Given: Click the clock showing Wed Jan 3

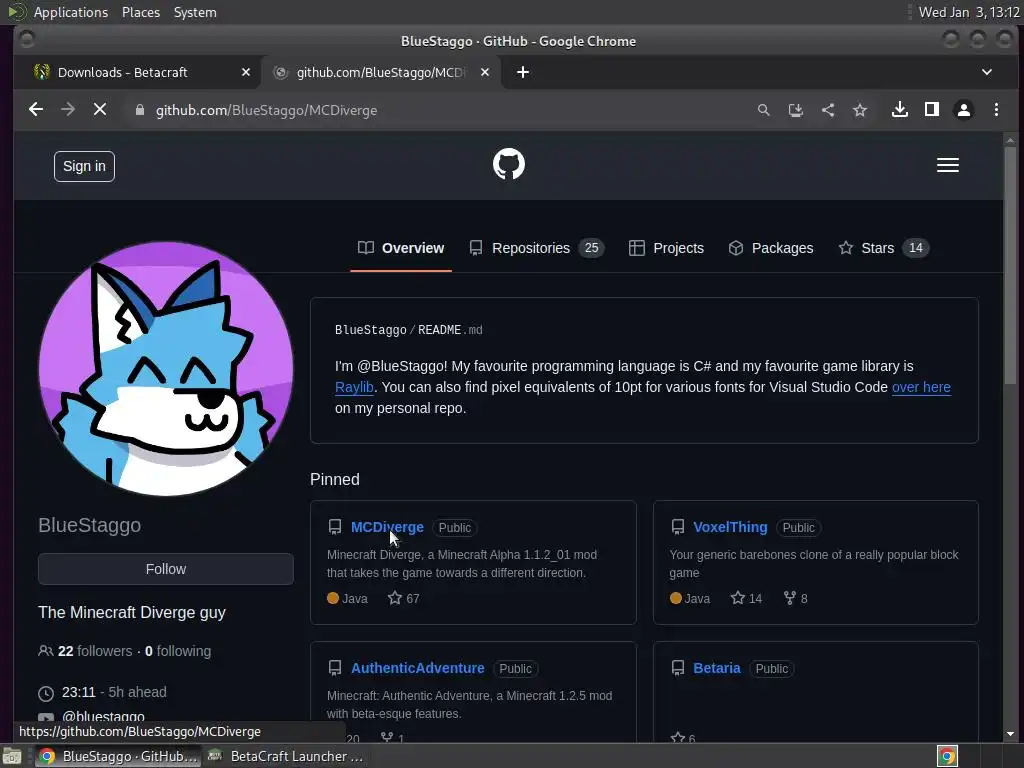Looking at the screenshot, I should 968,12.
